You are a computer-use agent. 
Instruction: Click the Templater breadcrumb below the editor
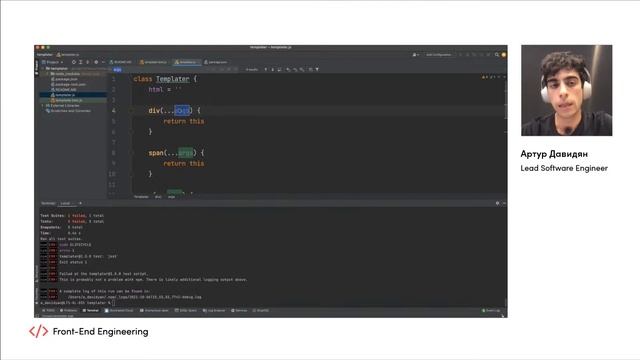141,197
